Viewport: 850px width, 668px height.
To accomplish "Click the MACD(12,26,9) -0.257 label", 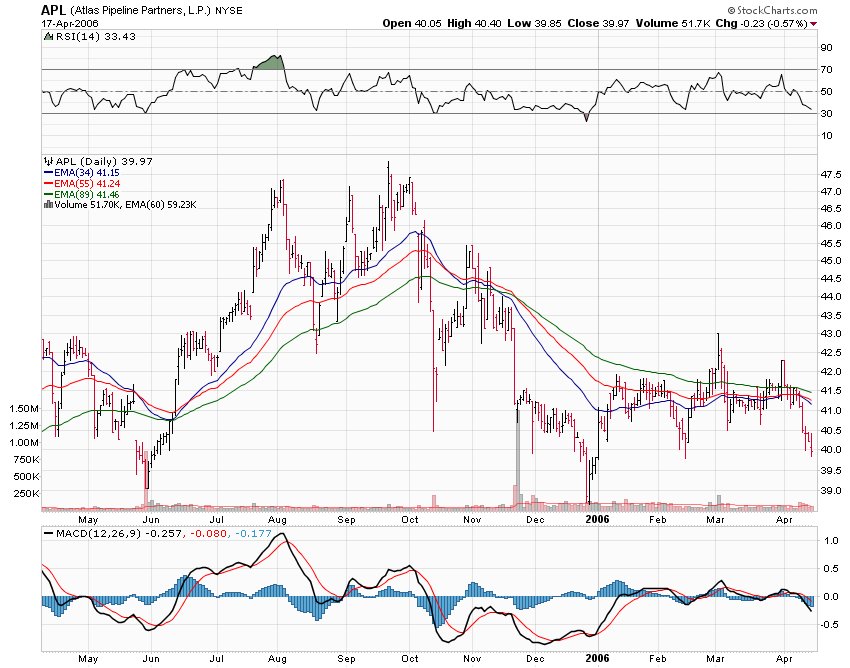I will click(x=119, y=534).
